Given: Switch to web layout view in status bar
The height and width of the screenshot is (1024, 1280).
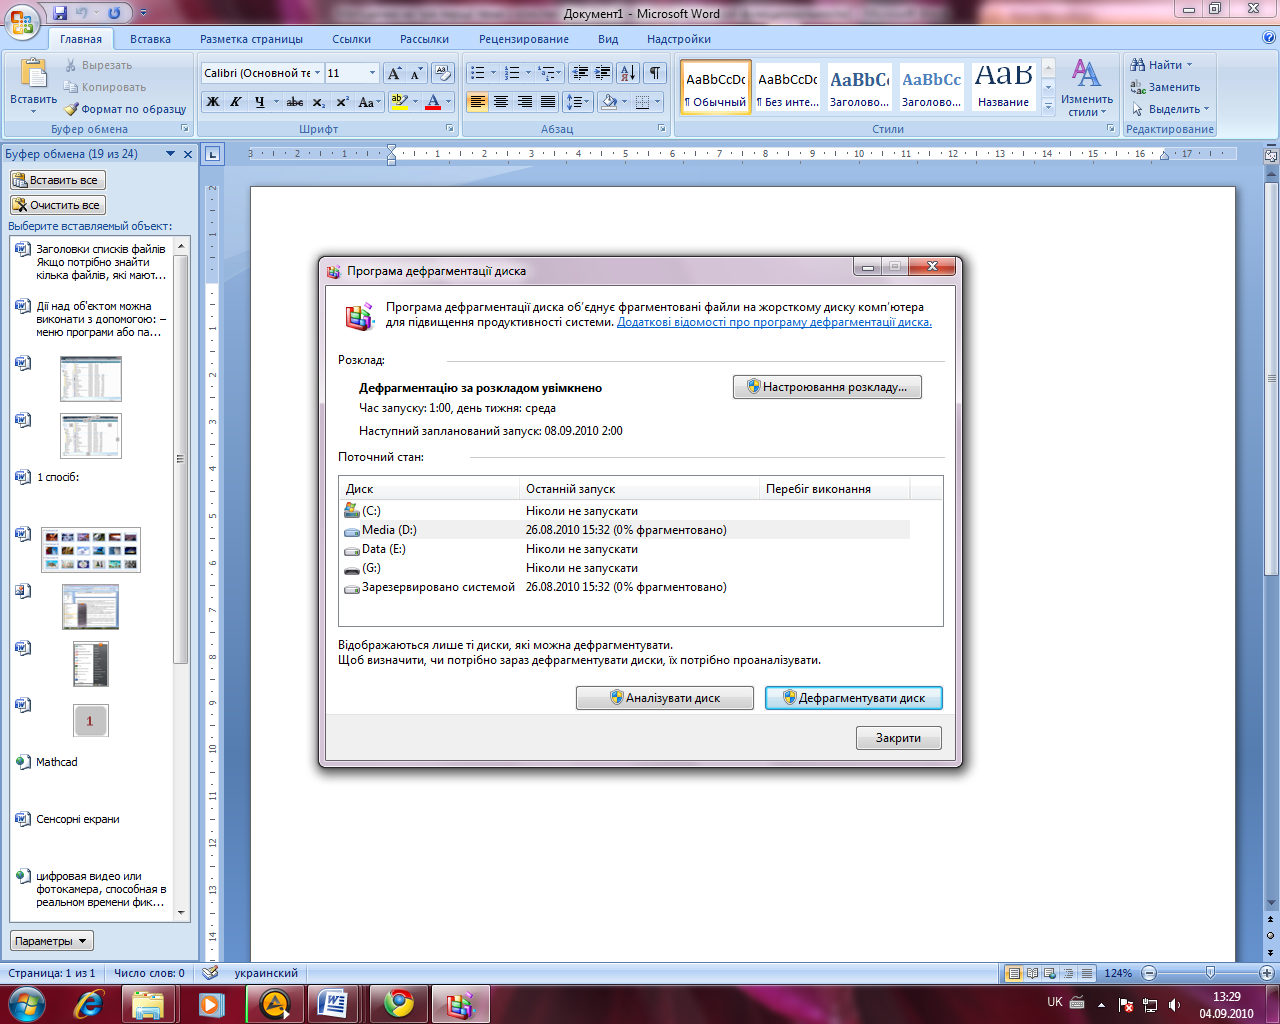Looking at the screenshot, I should click(x=1050, y=973).
